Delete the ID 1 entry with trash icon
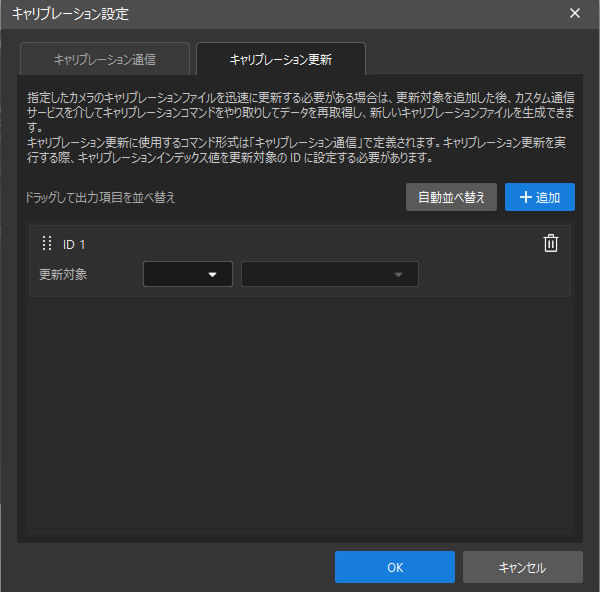This screenshot has width=600, height=592. click(x=551, y=243)
